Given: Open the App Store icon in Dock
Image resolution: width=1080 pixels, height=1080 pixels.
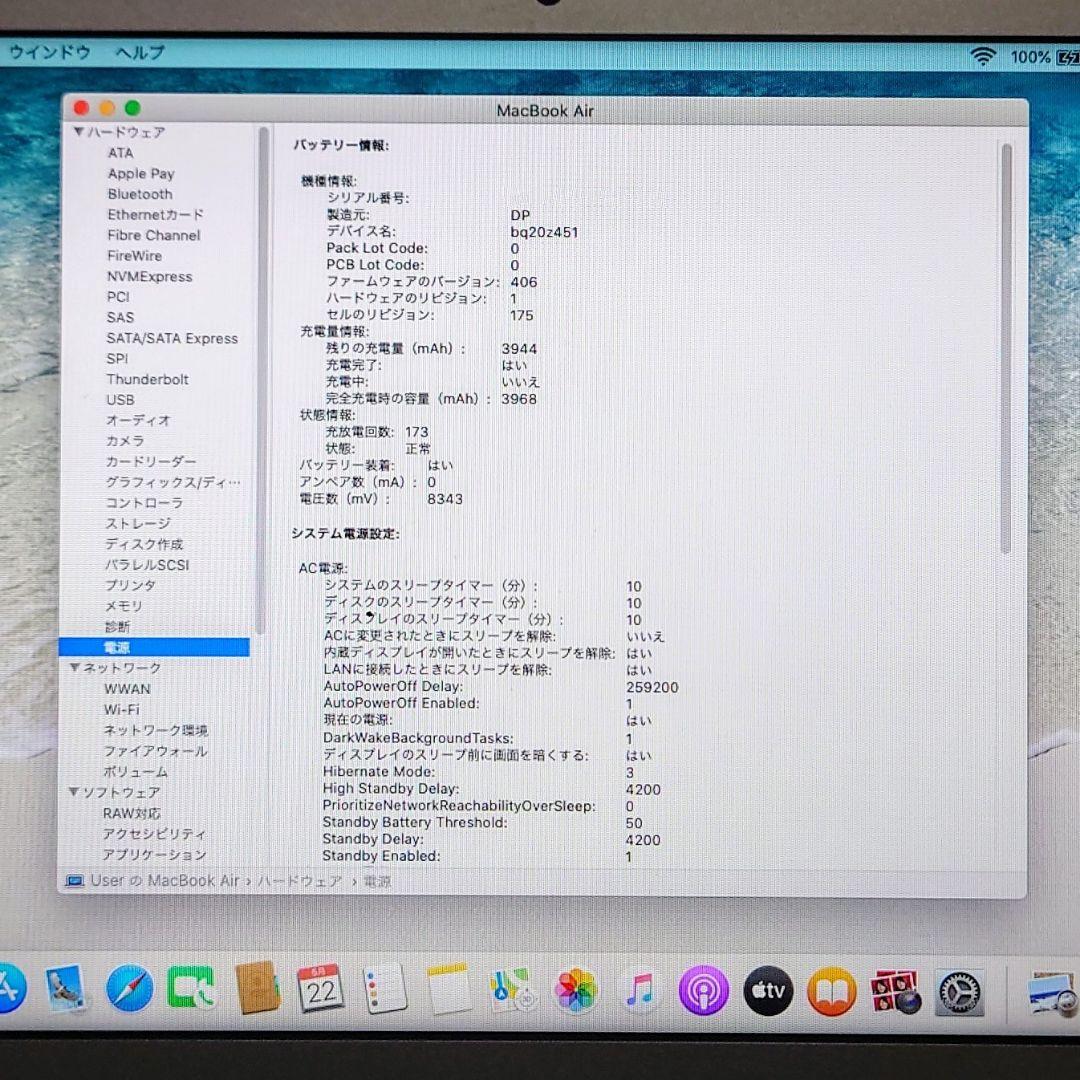Looking at the screenshot, I should click(12, 989).
